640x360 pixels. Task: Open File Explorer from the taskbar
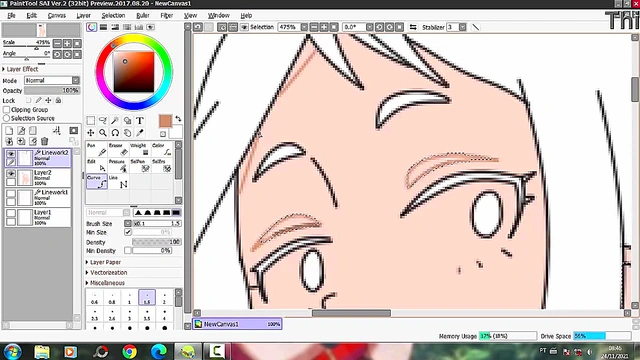point(42,351)
